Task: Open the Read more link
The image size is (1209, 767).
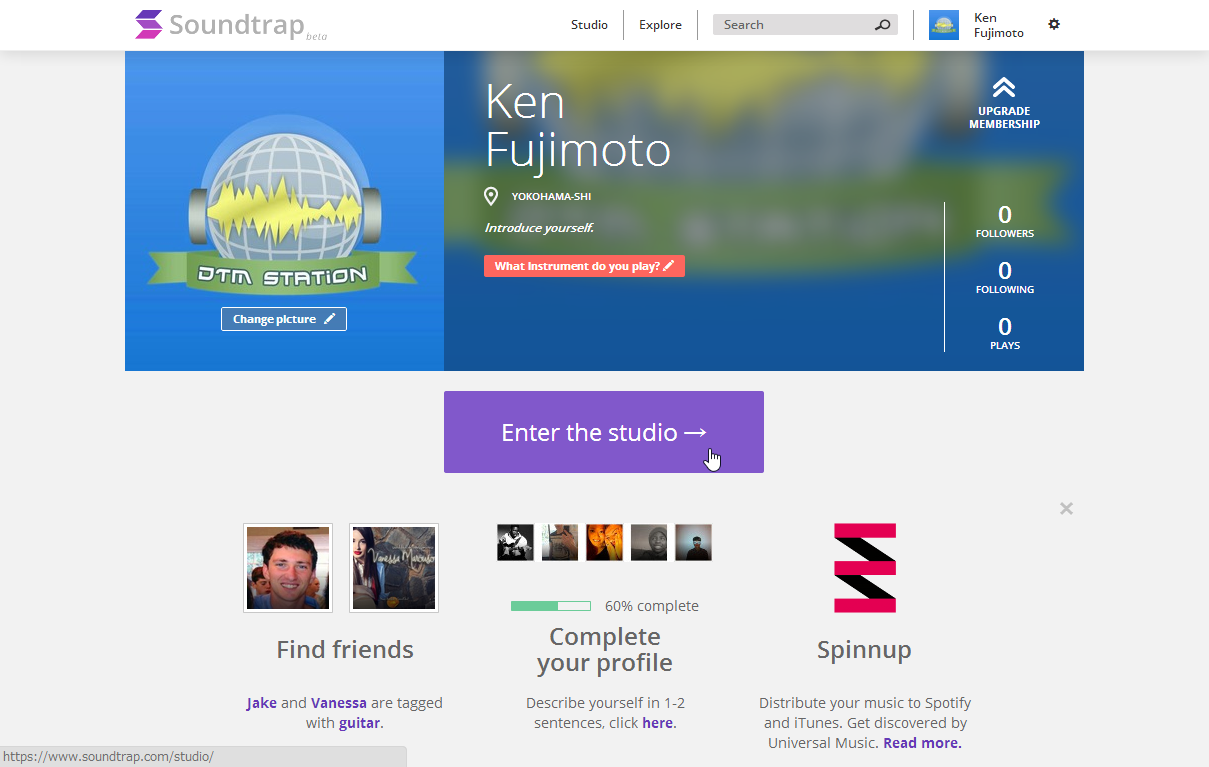Action: pos(922,743)
